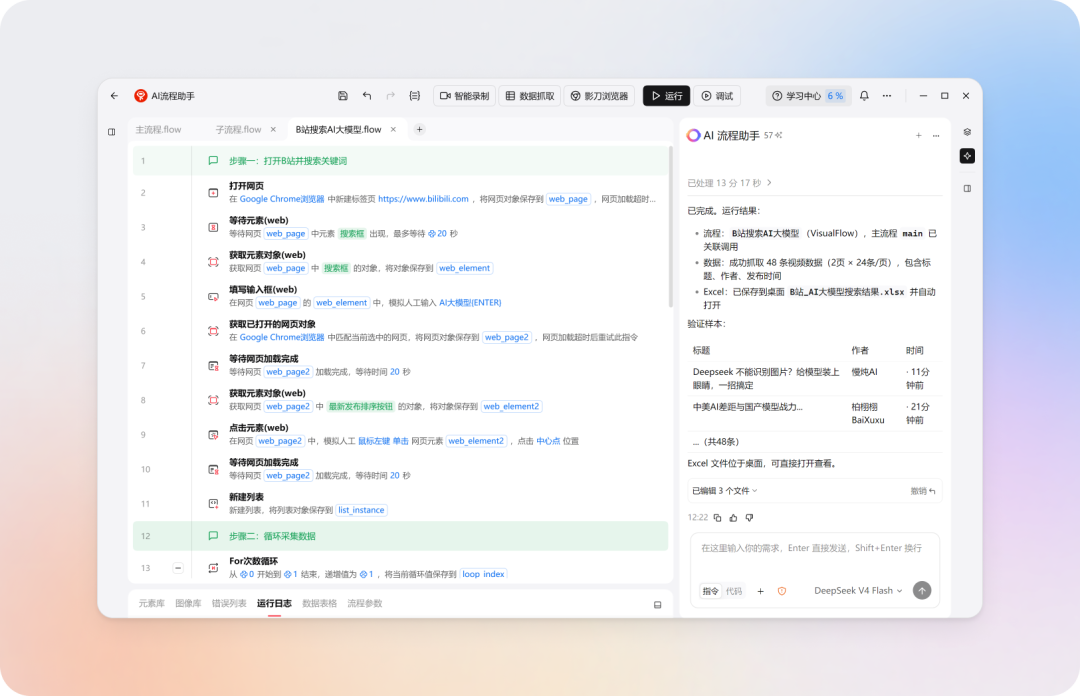The height and width of the screenshot is (696, 1080).
Task: Run the flow with 运行 button
Action: pyautogui.click(x=666, y=96)
